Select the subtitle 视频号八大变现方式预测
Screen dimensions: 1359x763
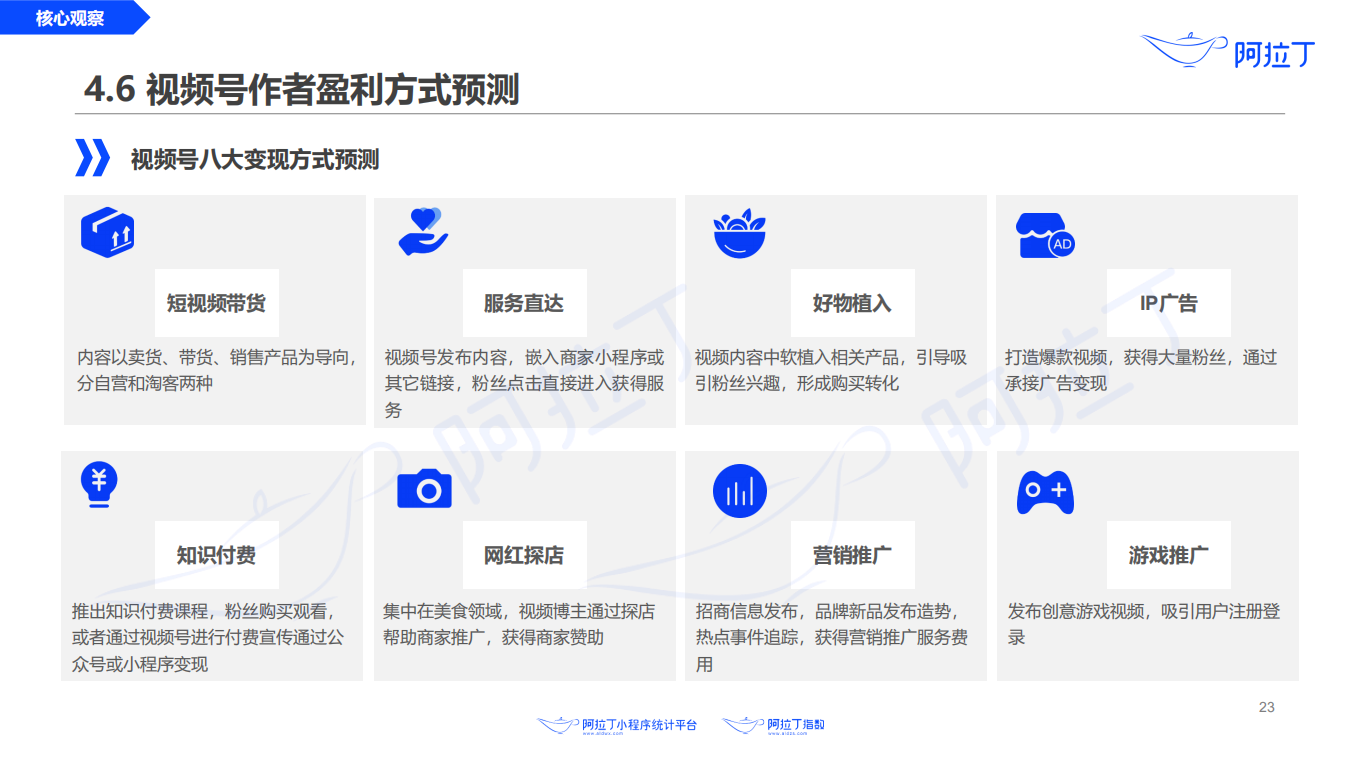(x=255, y=159)
